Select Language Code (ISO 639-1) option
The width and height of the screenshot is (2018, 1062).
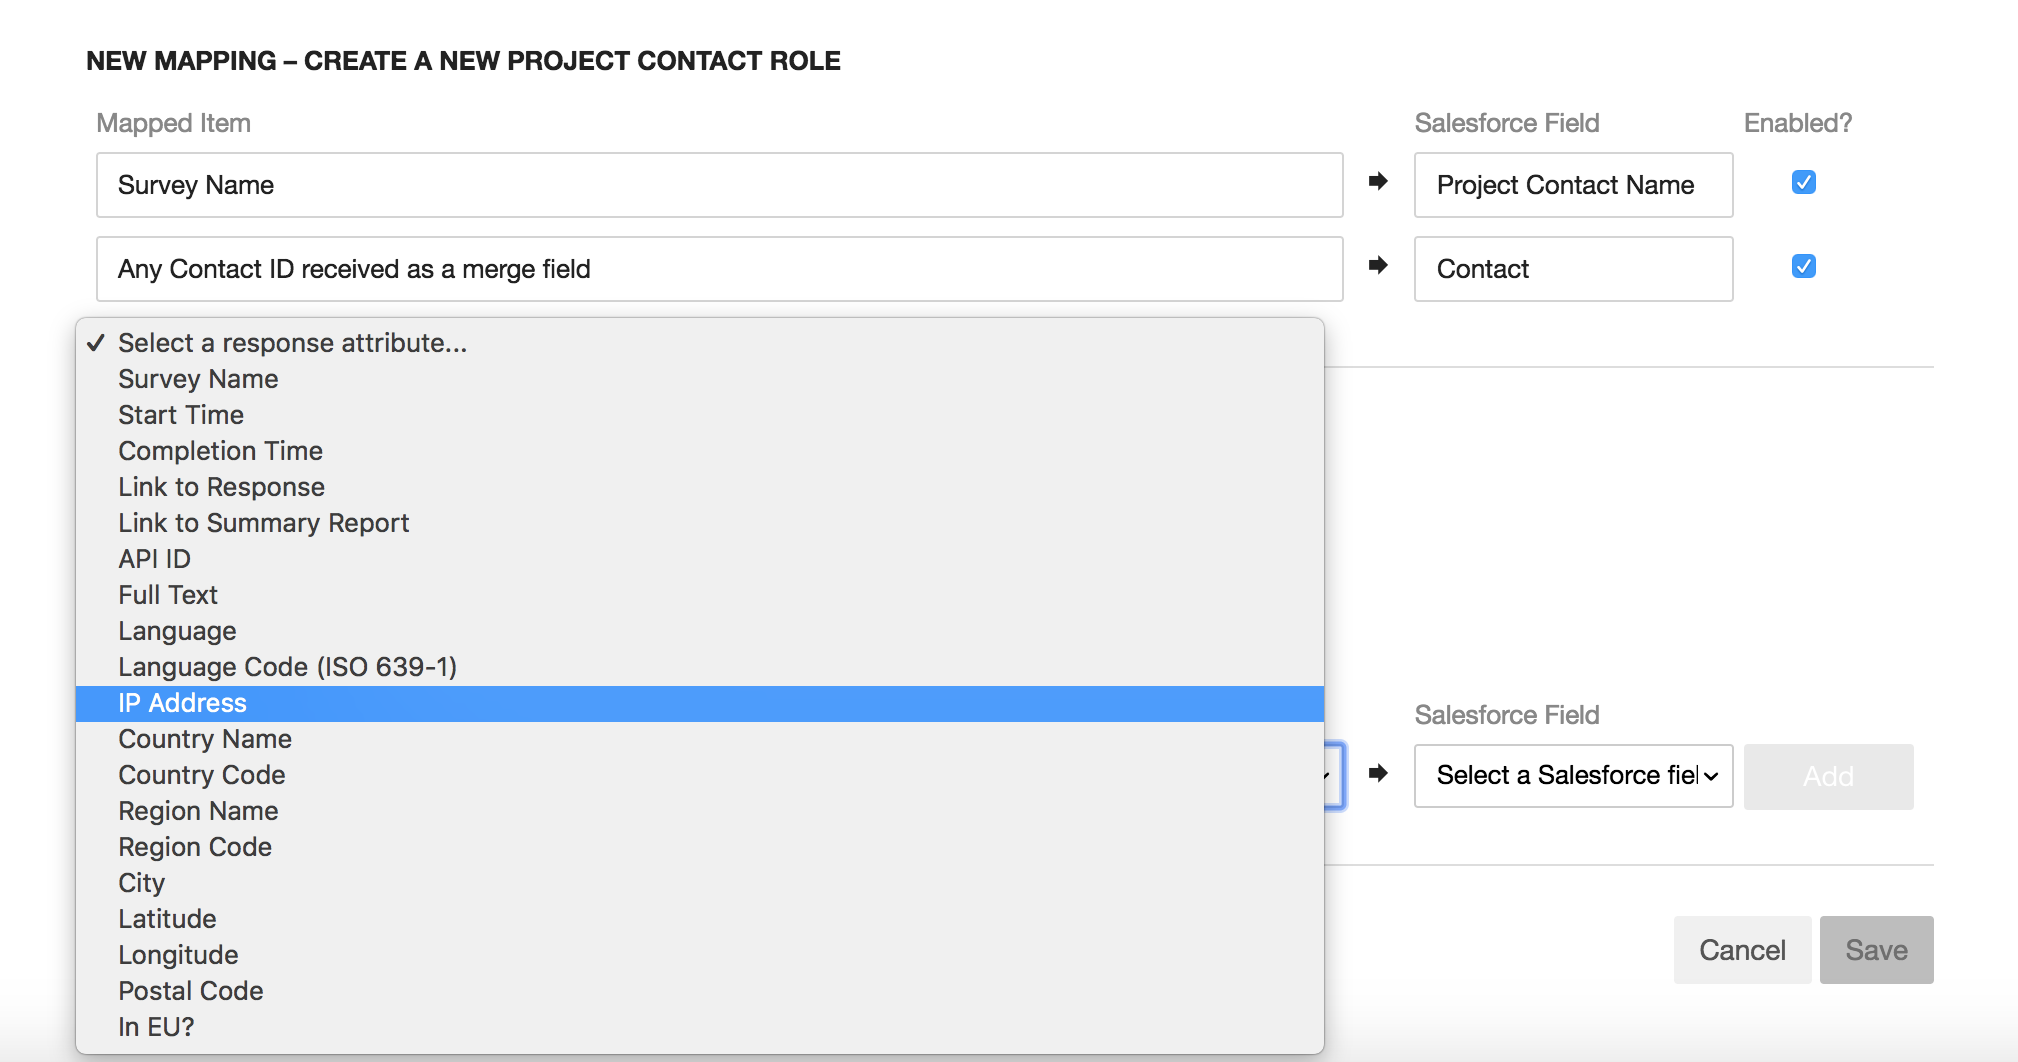pyautogui.click(x=287, y=667)
